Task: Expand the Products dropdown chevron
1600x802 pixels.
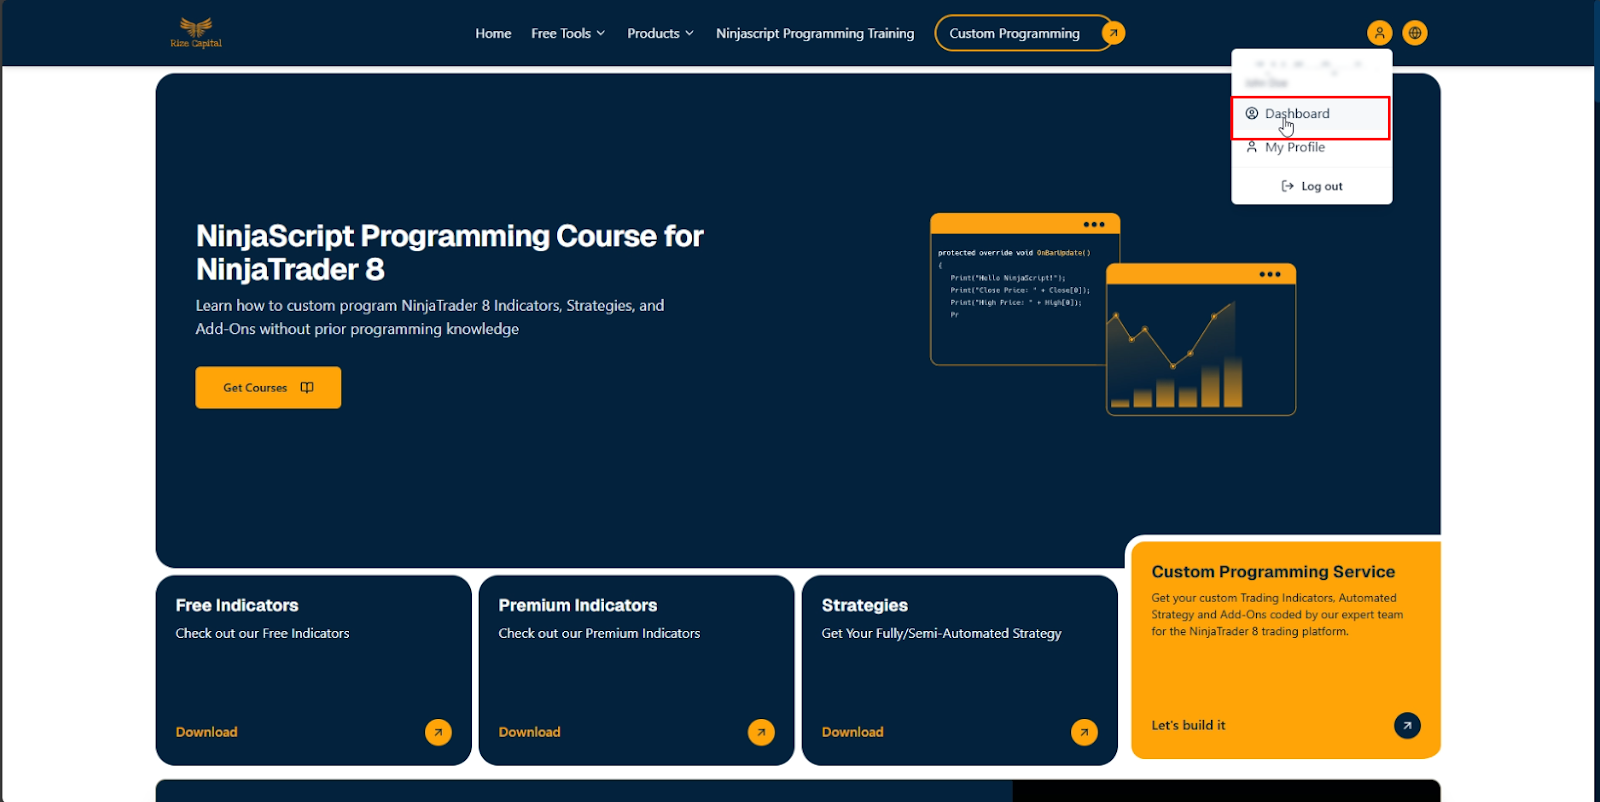Action: tap(689, 33)
